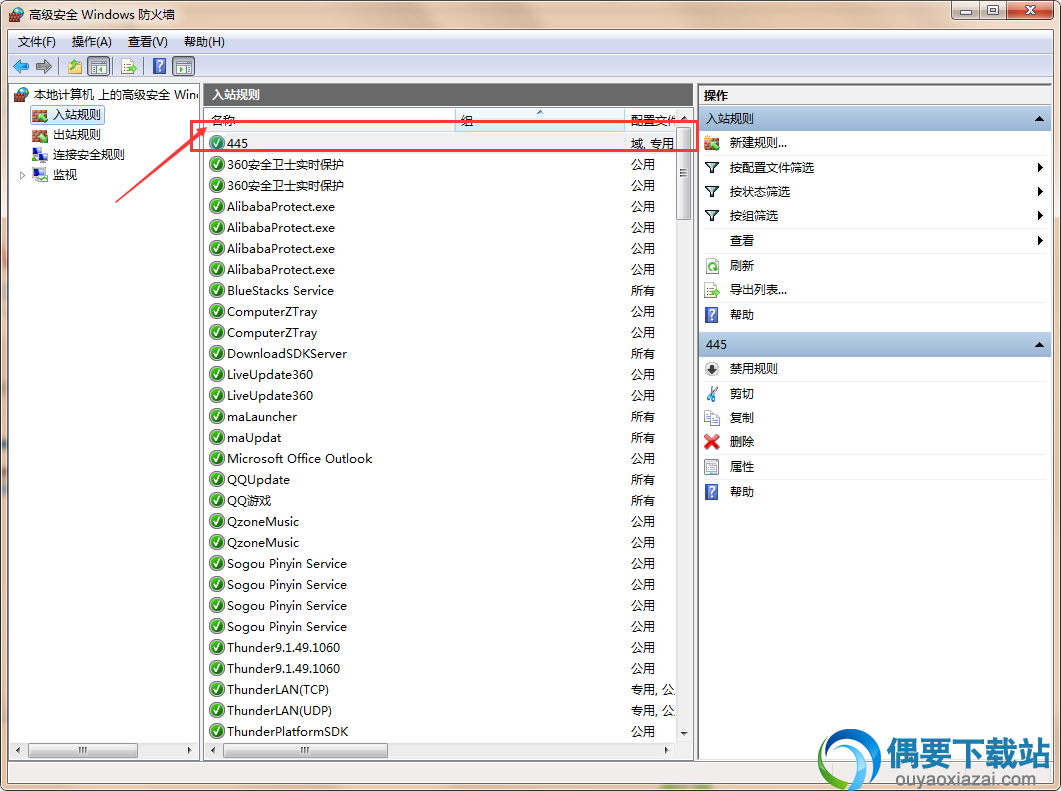
Task: Click 刷新 in the actions pane
Action: (x=742, y=266)
